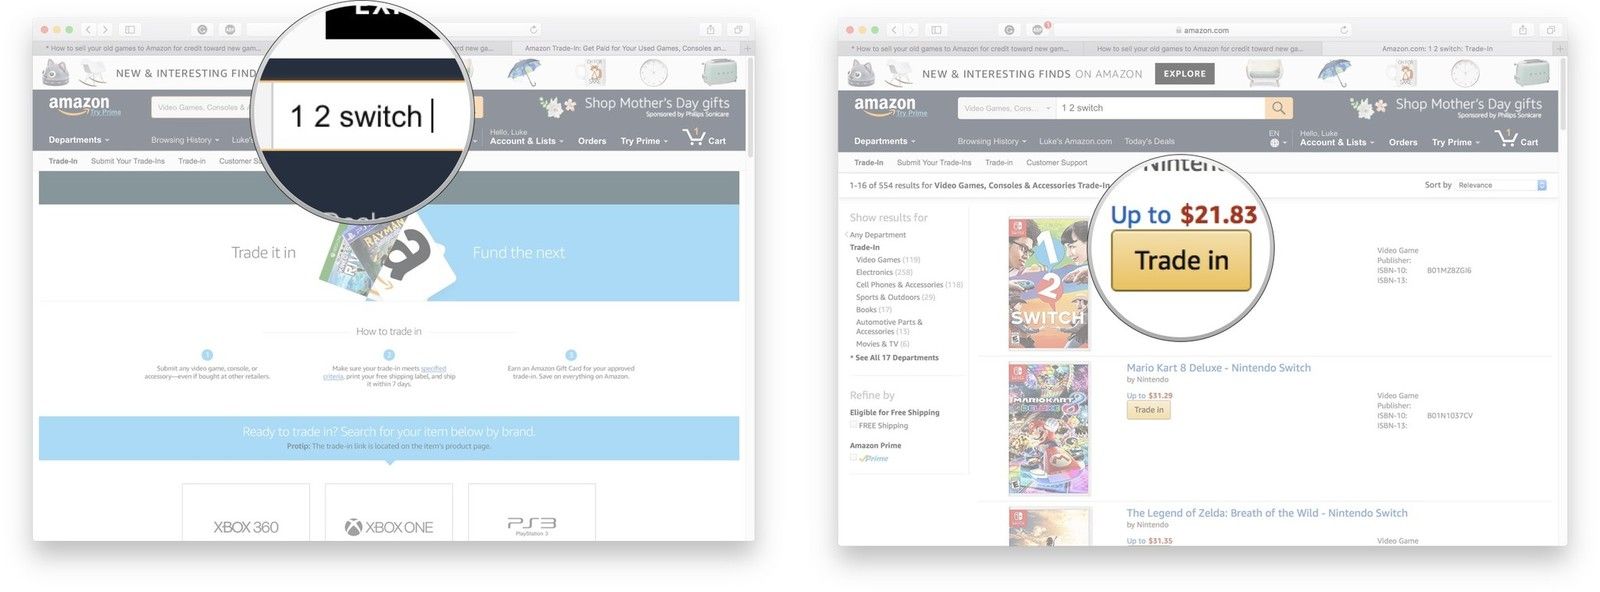Open Submit Your Trade-Ins in right window
1600x592 pixels.
click(934, 162)
